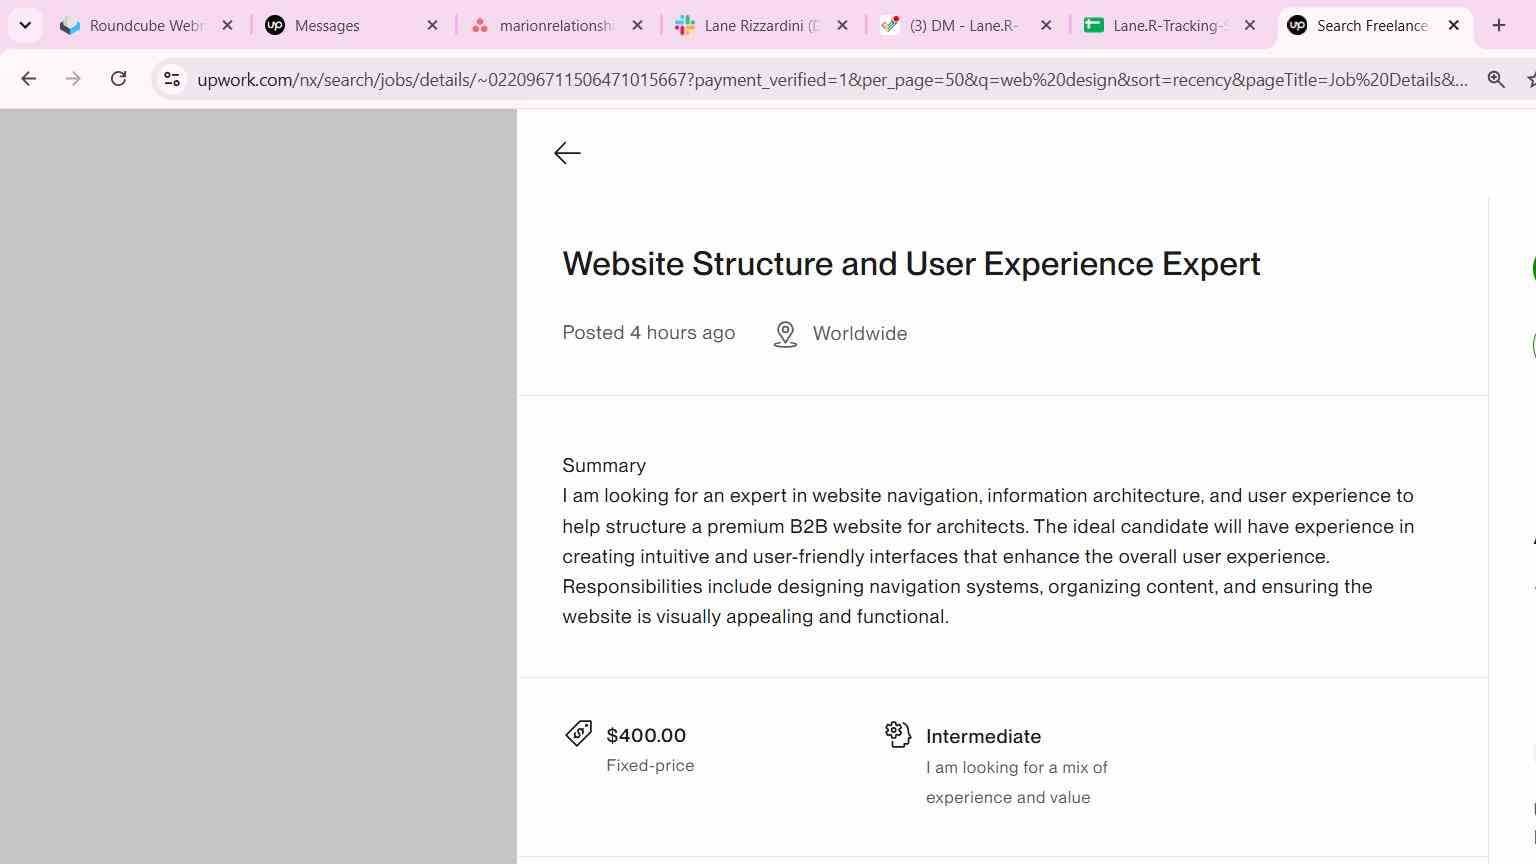Click the Worldwide location pin icon
Viewport: 1536px width, 864px height.
tap(785, 334)
